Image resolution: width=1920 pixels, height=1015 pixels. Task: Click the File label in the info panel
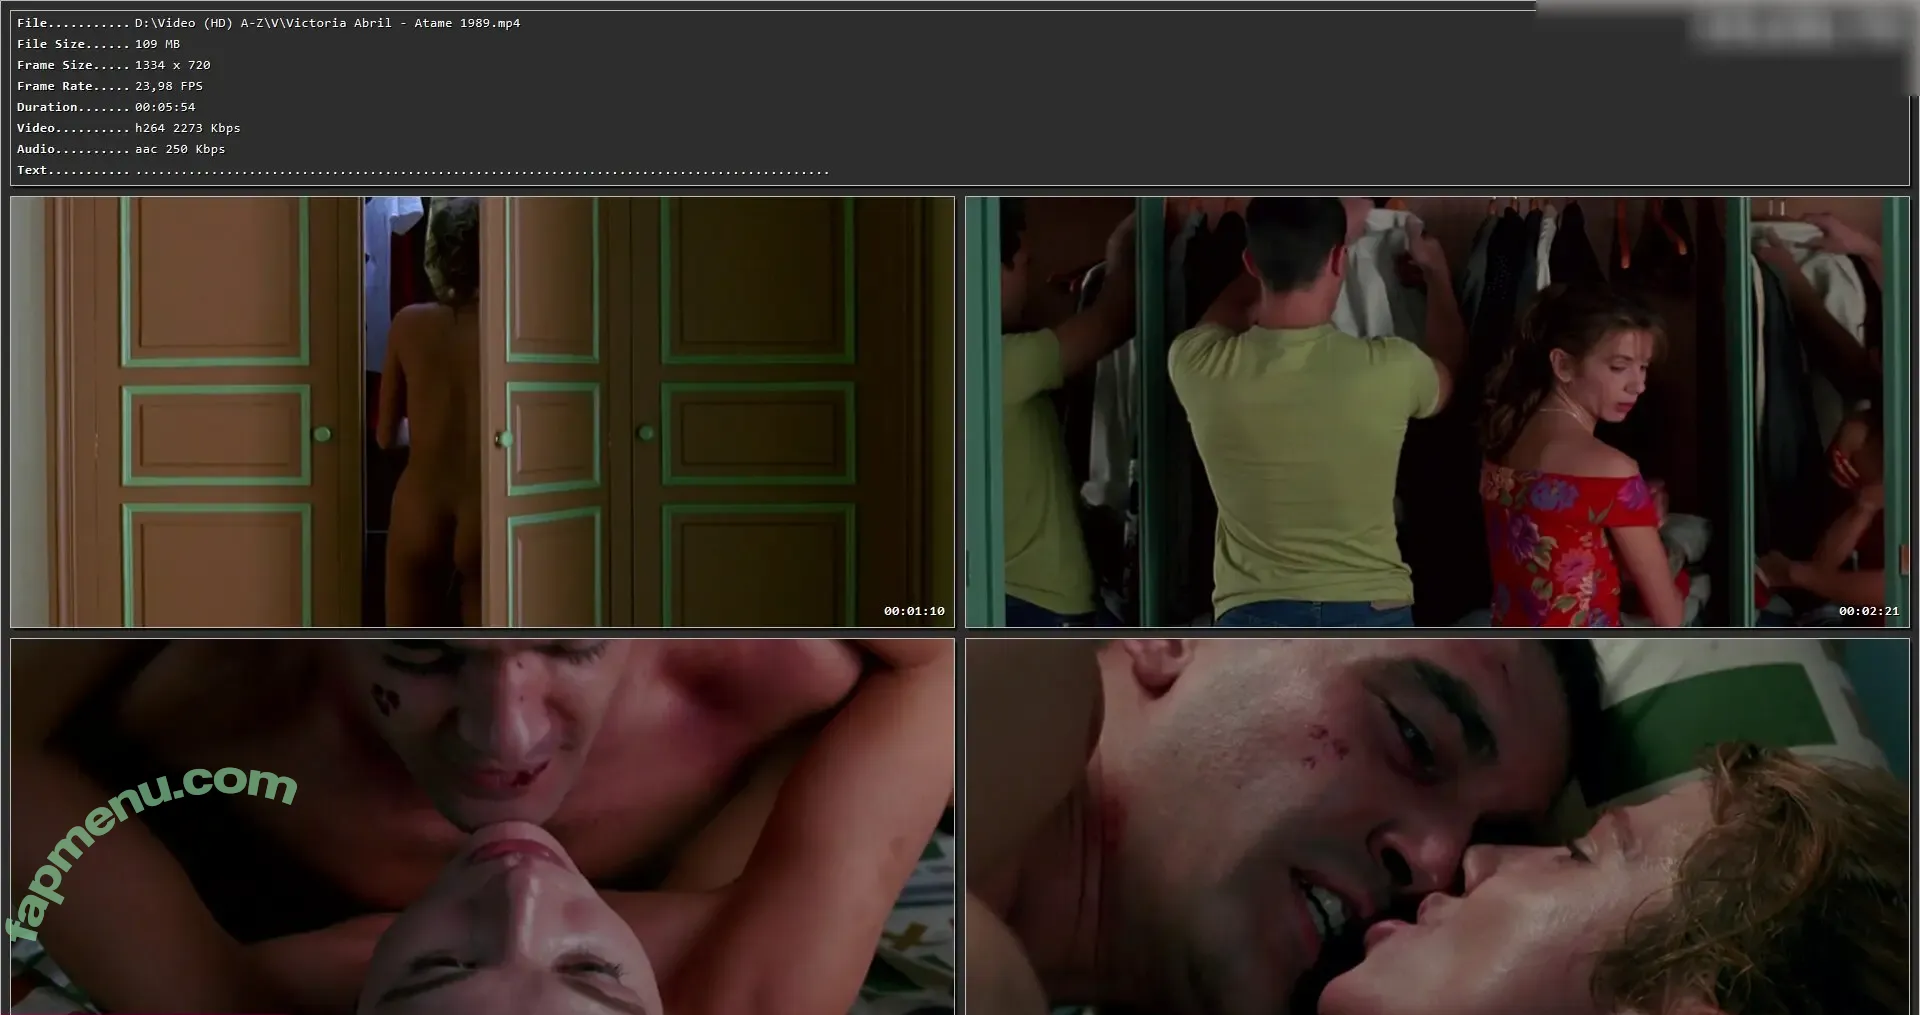pyautogui.click(x=32, y=23)
